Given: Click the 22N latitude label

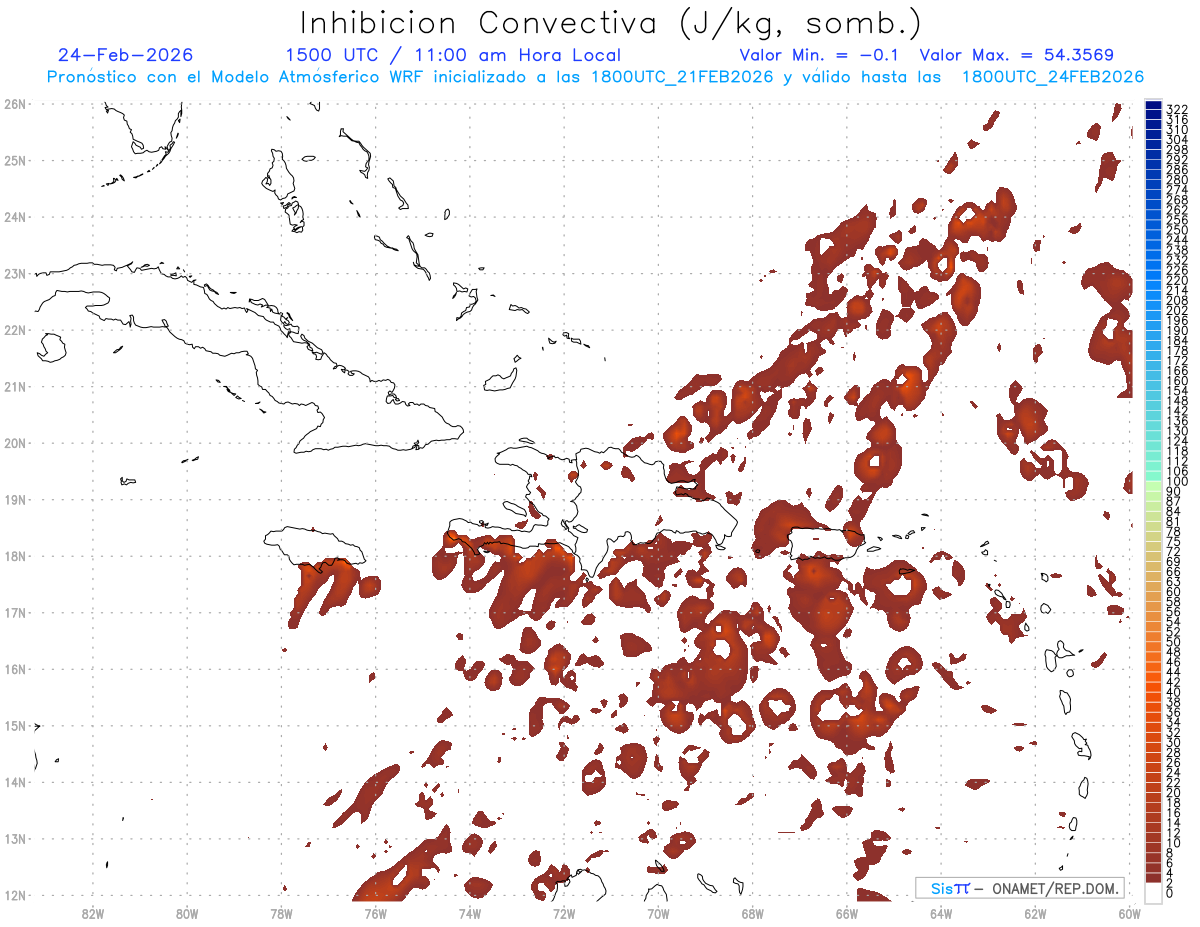Looking at the screenshot, I should click(x=15, y=330).
